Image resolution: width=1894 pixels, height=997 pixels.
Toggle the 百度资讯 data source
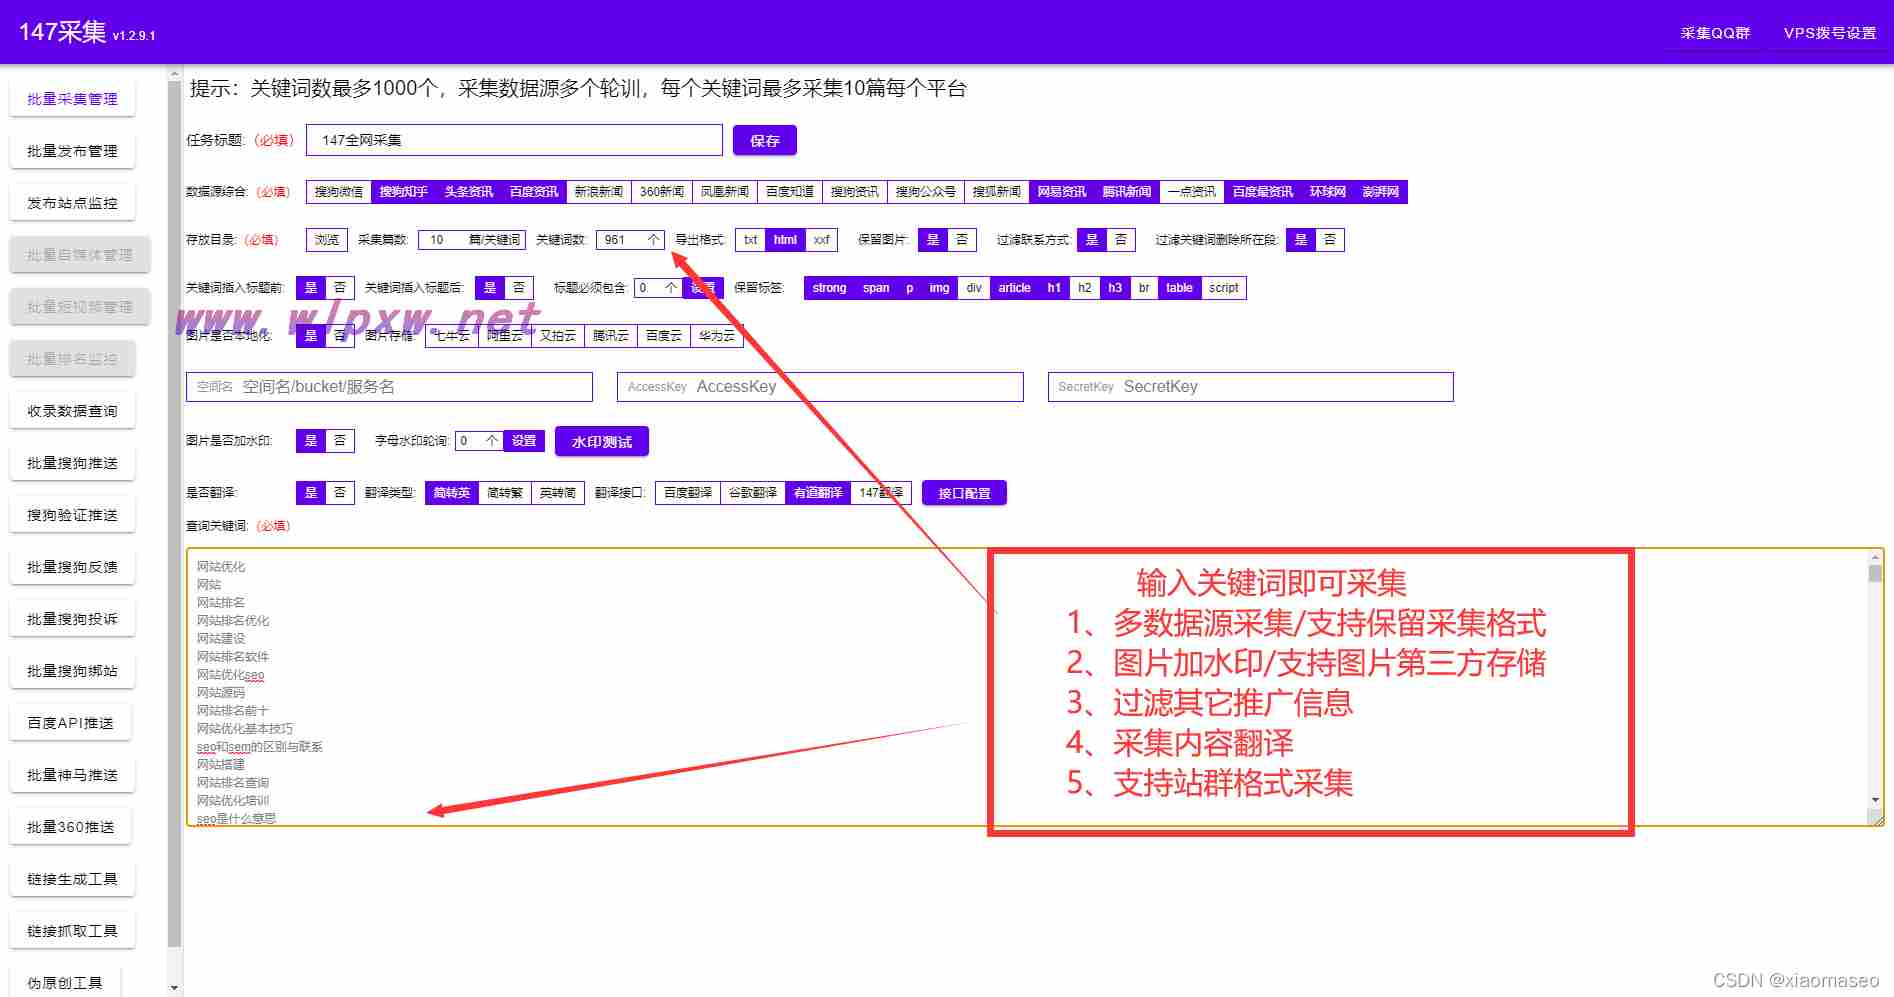point(534,192)
